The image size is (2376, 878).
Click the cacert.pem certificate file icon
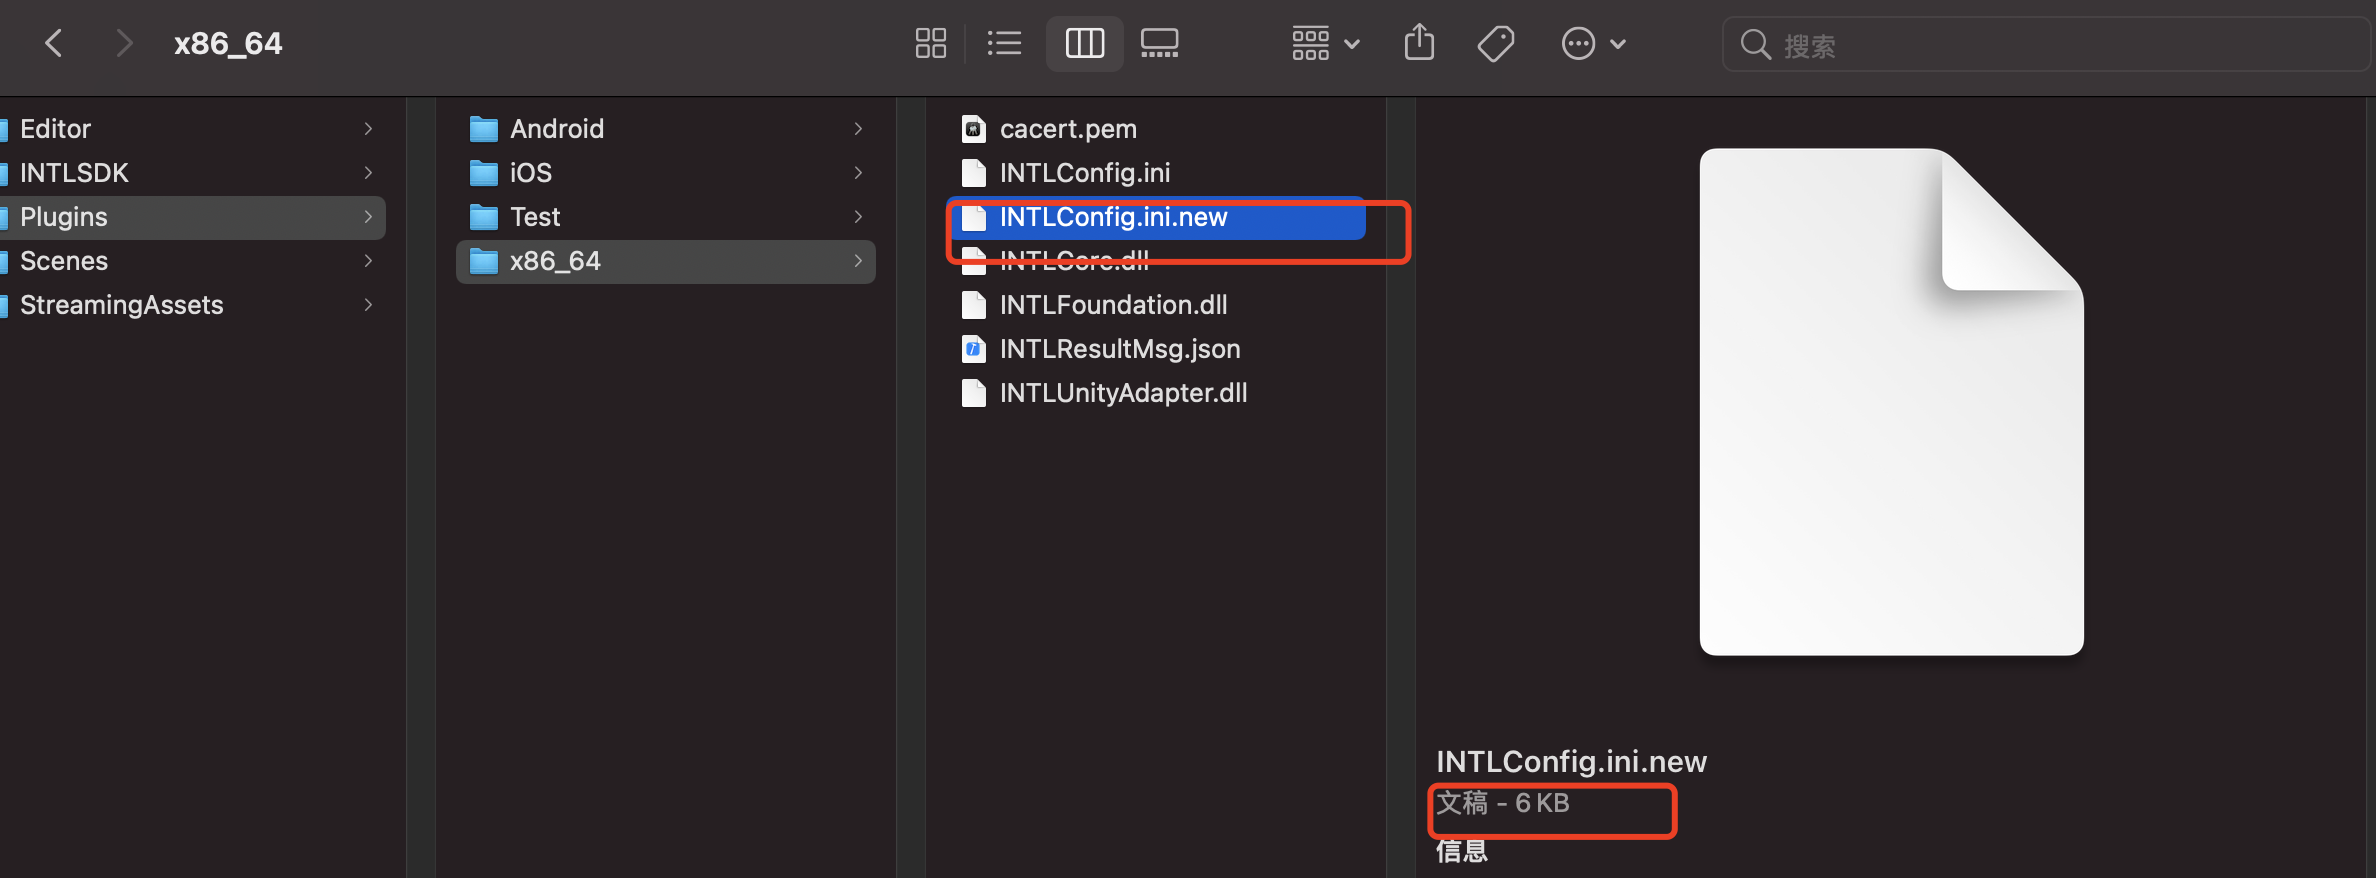tap(973, 129)
